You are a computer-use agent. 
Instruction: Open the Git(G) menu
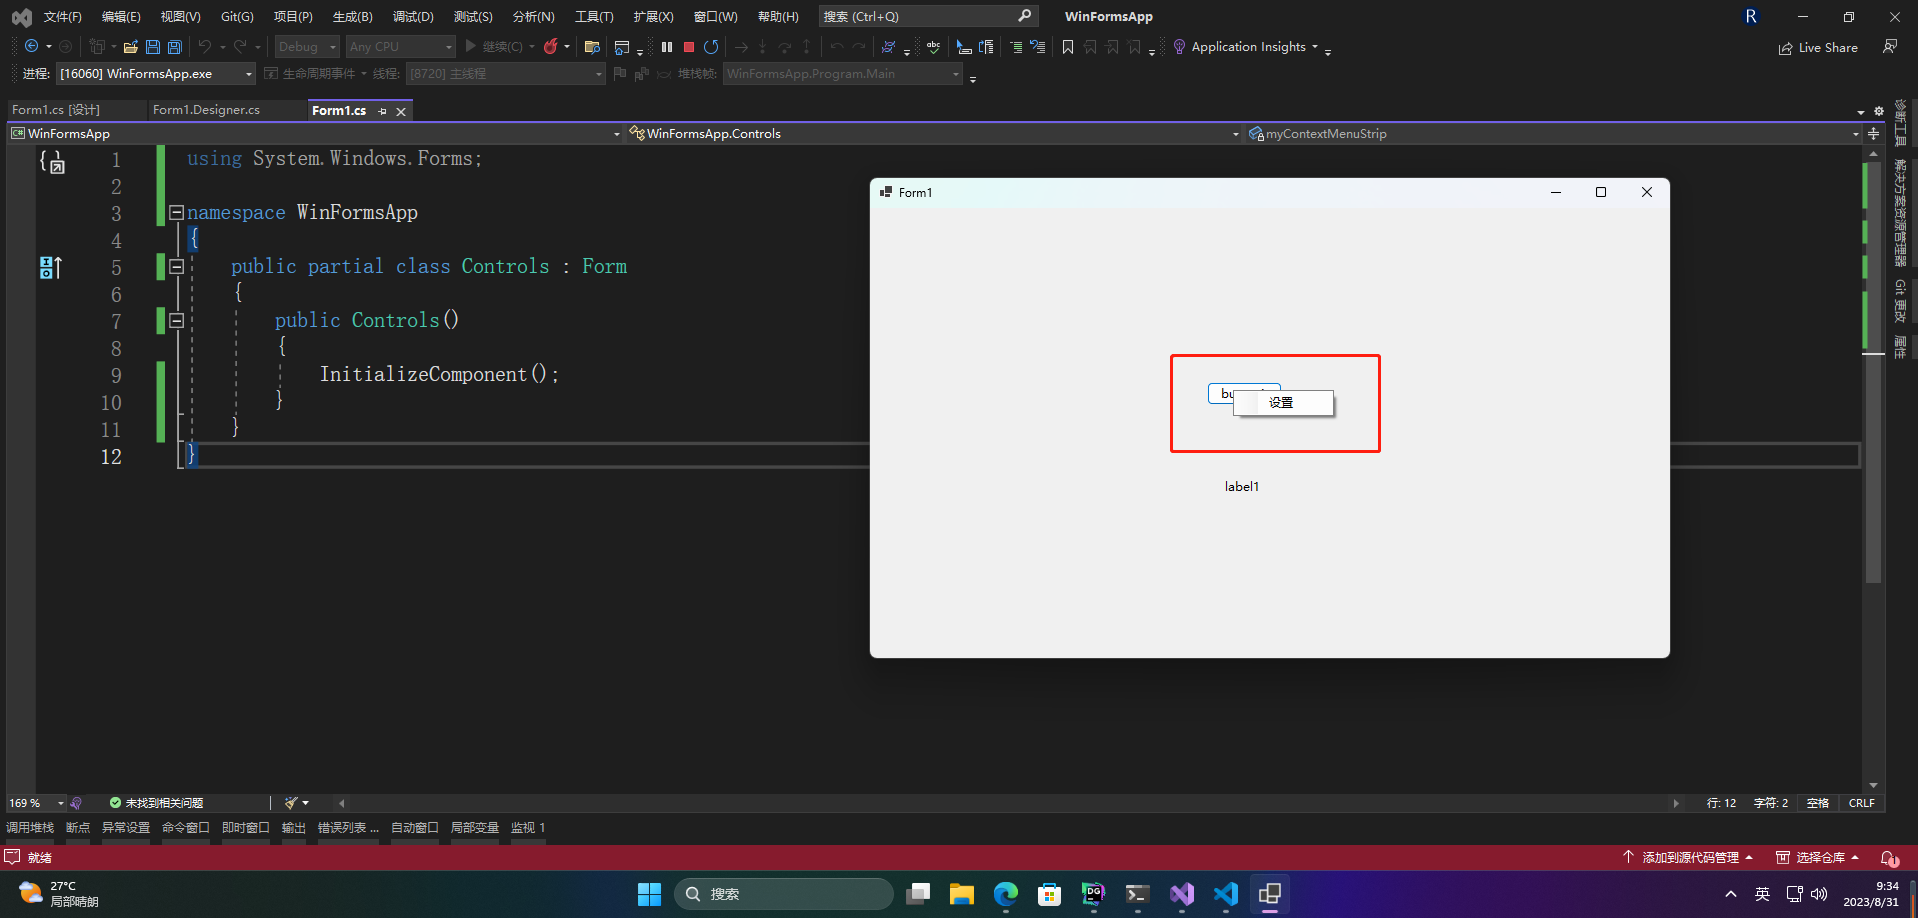click(237, 16)
